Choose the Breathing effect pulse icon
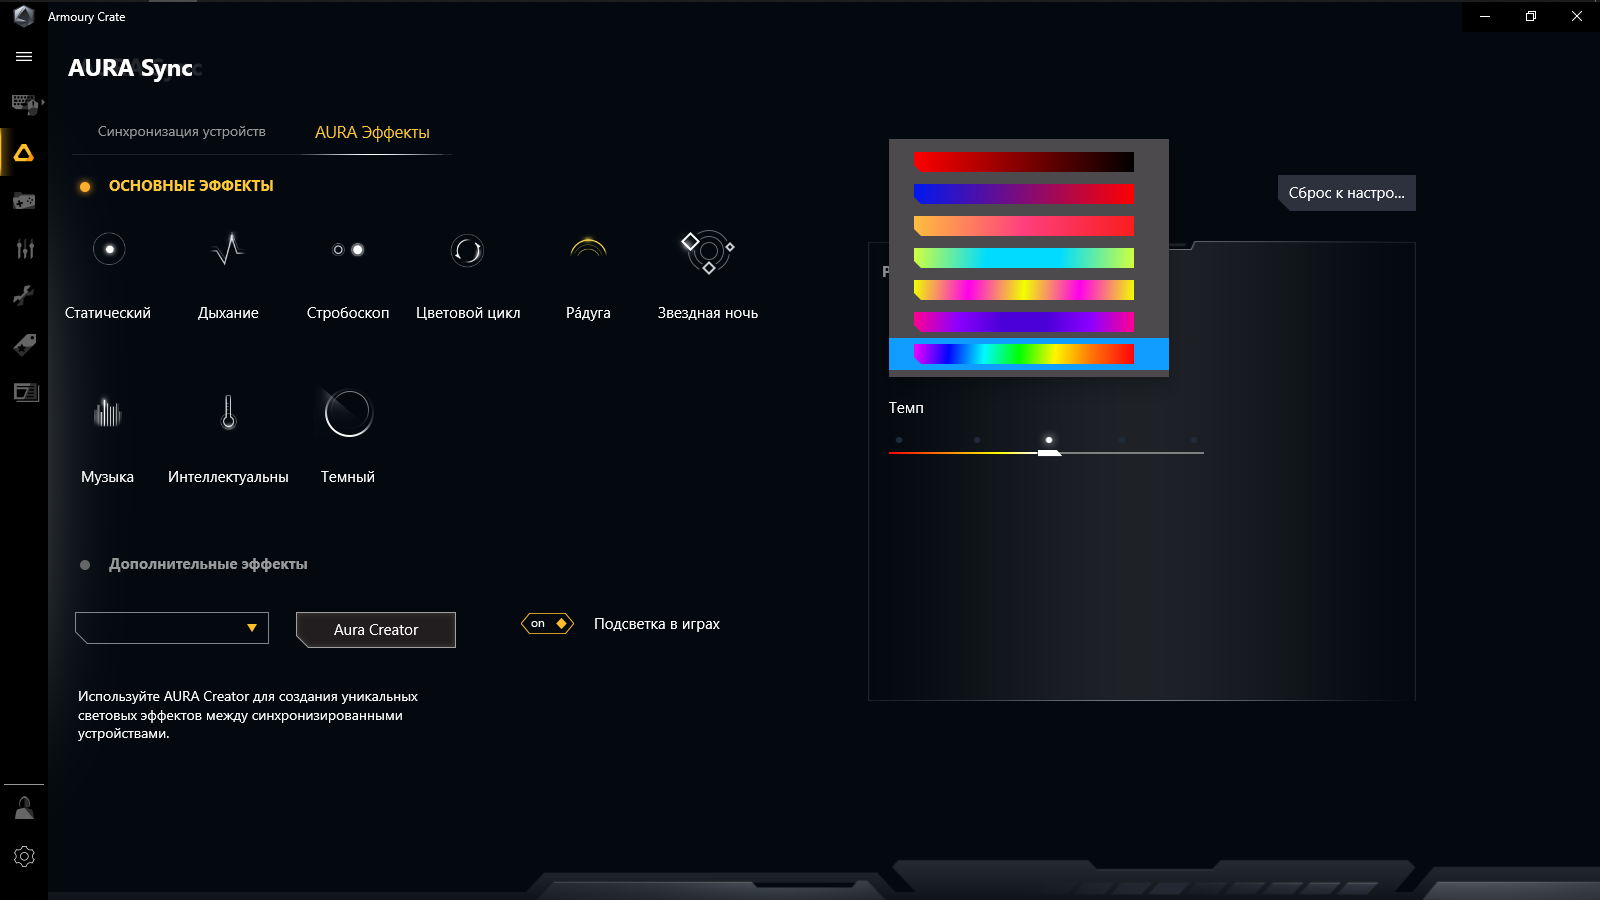1600x900 pixels. (228, 249)
